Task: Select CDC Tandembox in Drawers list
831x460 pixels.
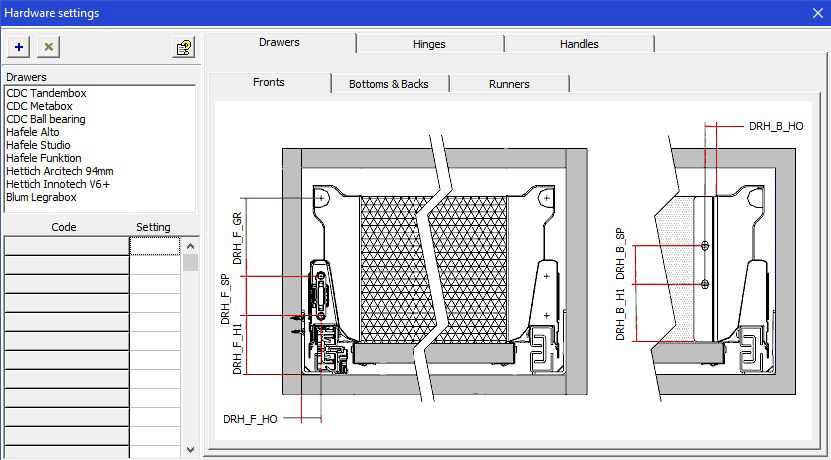Action: [x=47, y=93]
